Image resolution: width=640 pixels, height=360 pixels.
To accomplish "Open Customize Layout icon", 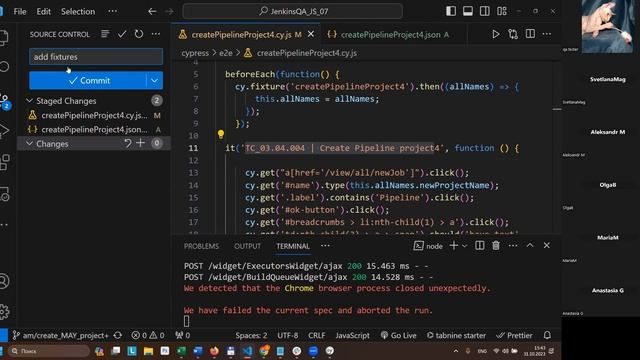I will click(502, 11).
